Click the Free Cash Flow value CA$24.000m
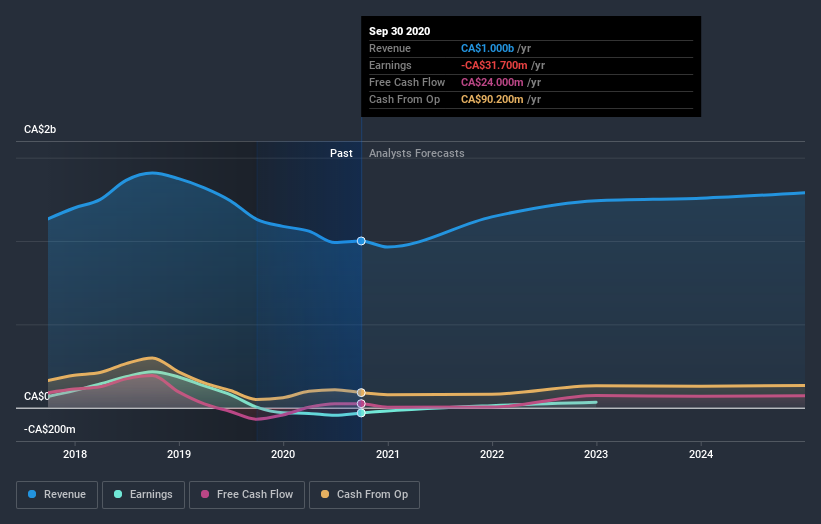Image resolution: width=821 pixels, height=524 pixels. pos(492,82)
